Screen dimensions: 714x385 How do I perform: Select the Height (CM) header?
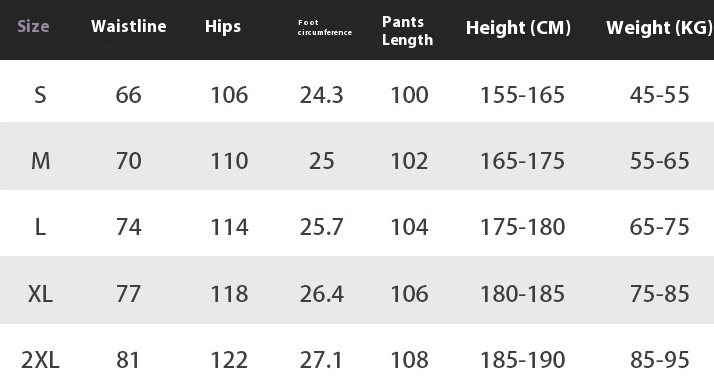(518, 28)
